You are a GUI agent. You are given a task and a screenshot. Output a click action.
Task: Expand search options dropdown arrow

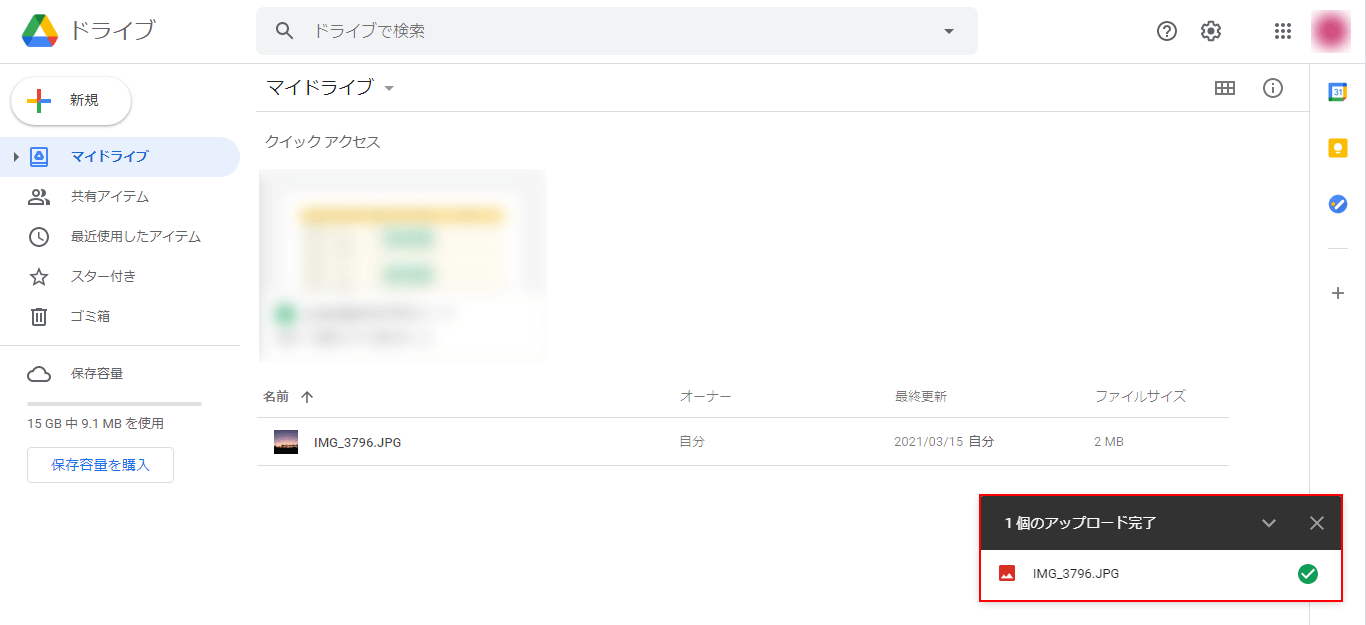[949, 31]
